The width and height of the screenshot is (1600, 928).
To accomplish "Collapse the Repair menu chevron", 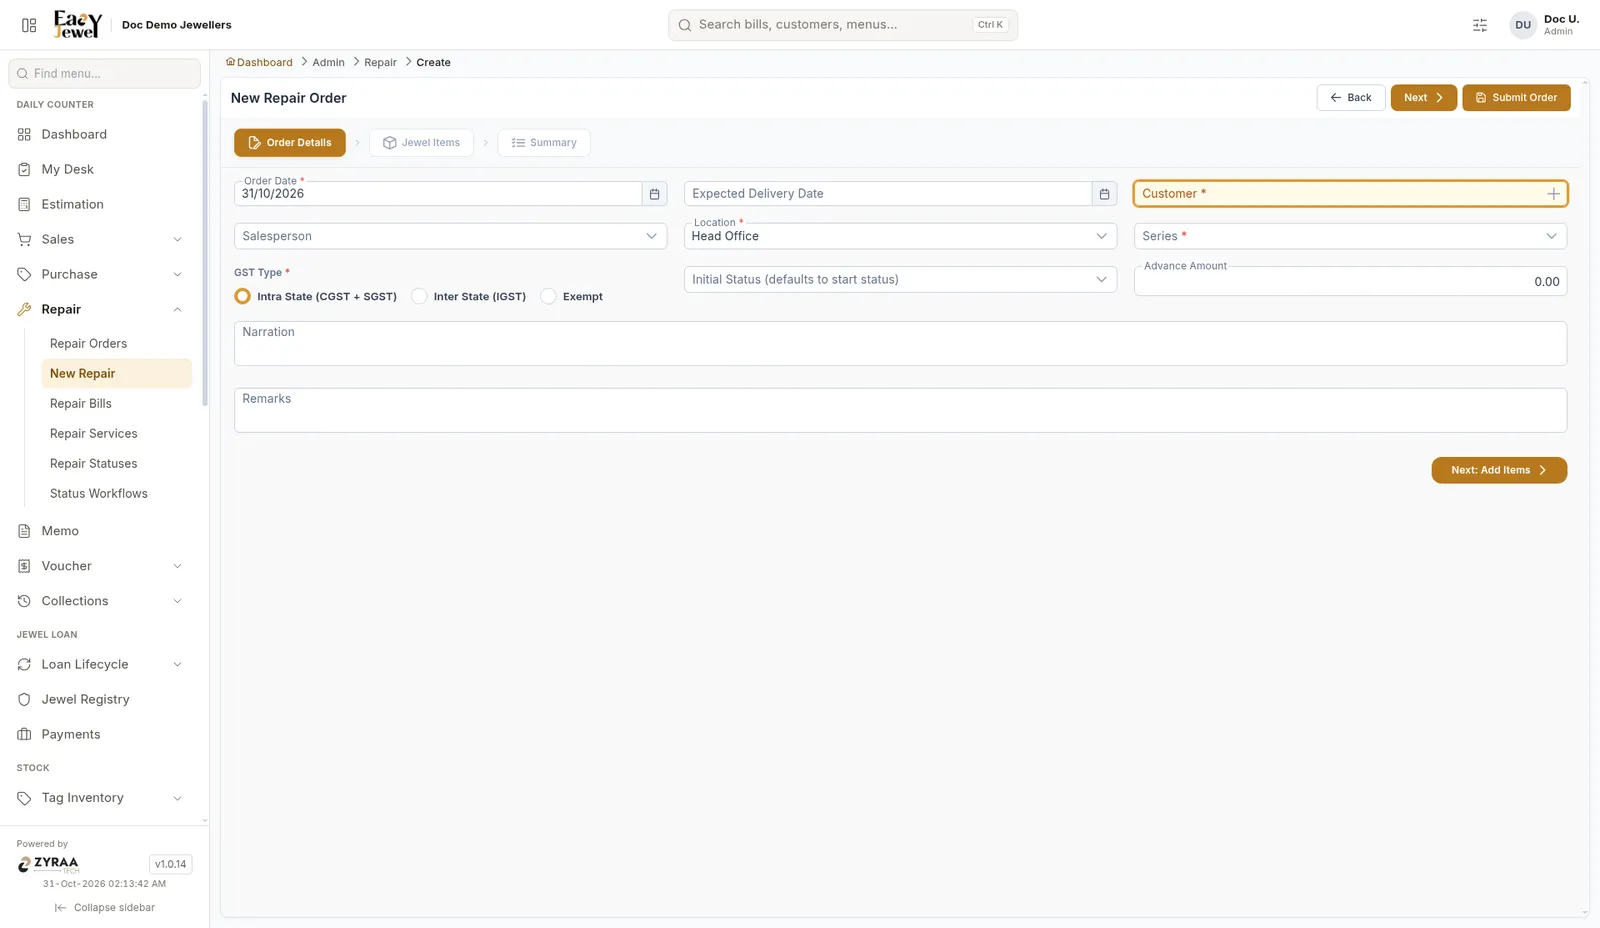I will (x=177, y=309).
